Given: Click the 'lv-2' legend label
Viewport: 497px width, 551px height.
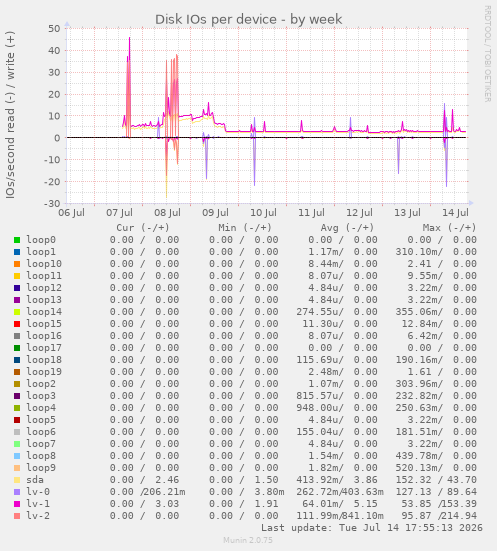Looking at the screenshot, I should click(x=38, y=516).
